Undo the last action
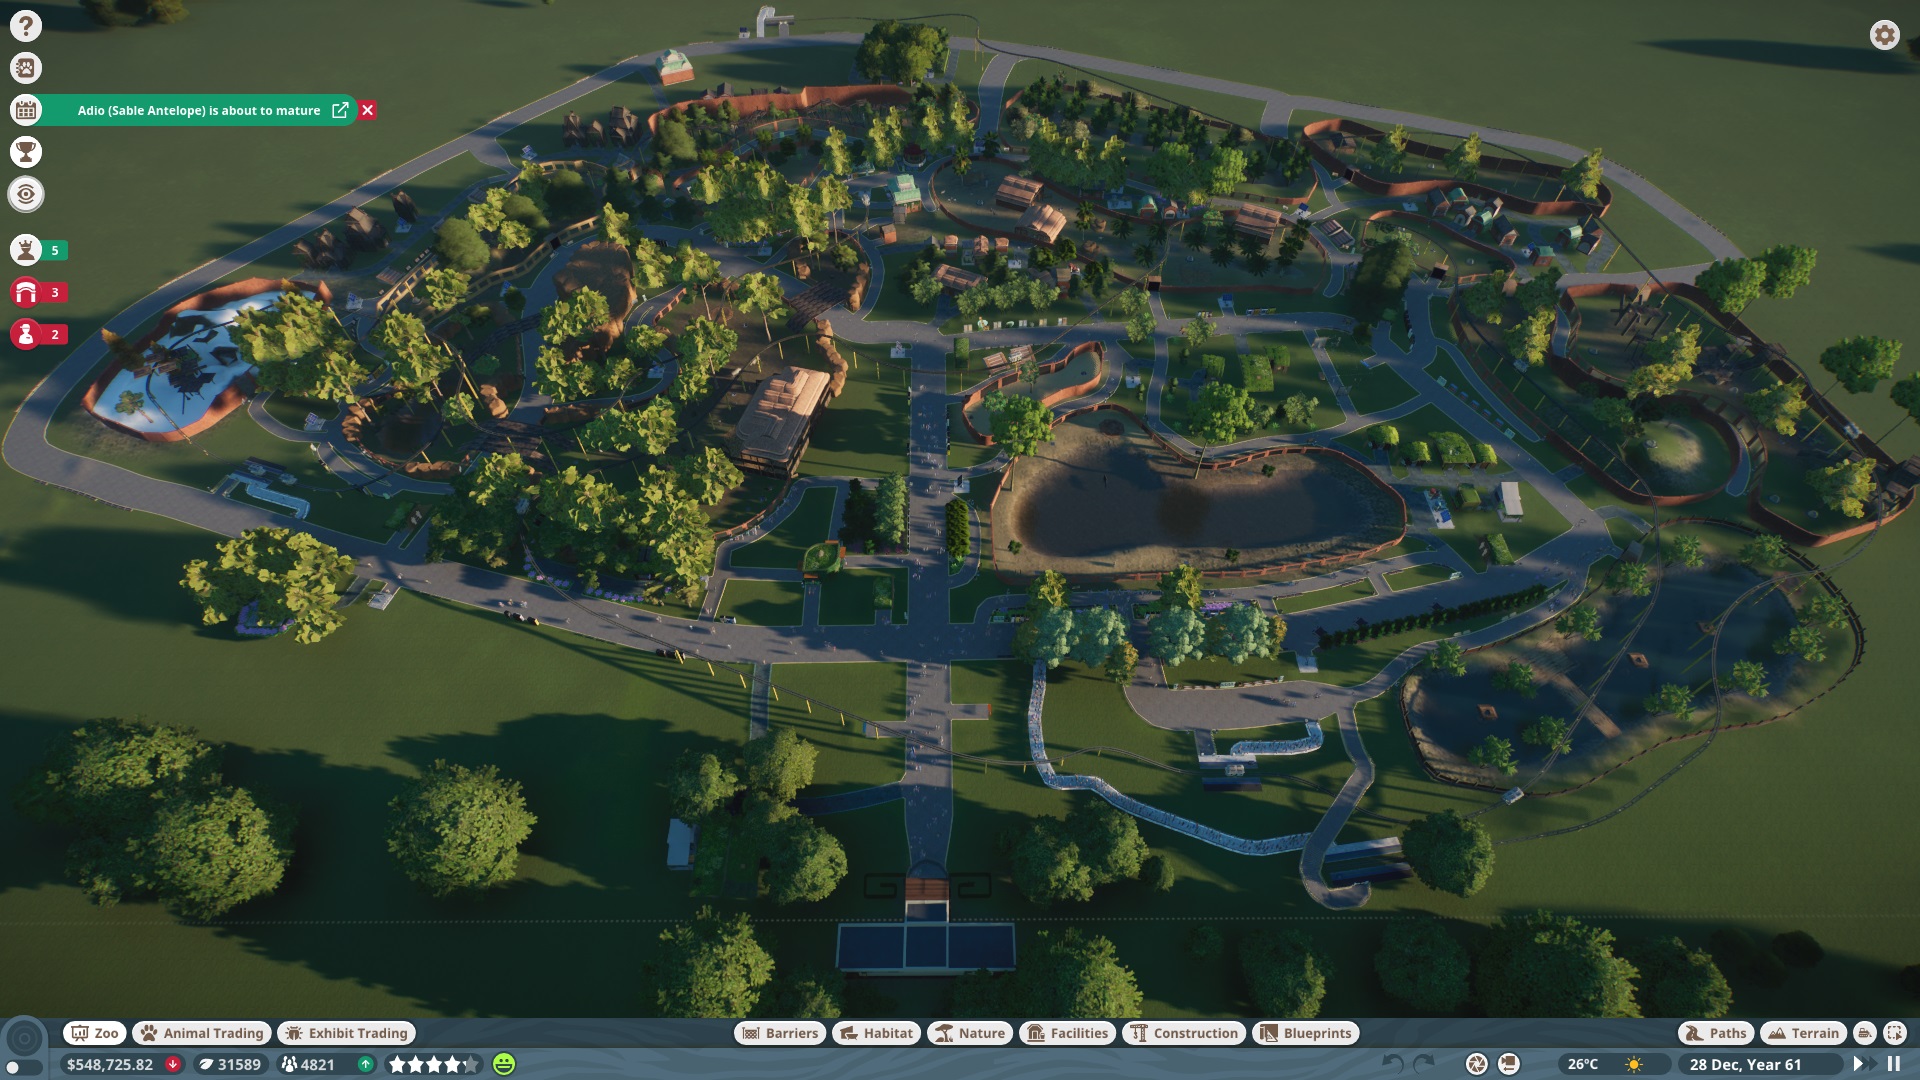This screenshot has height=1080, width=1920. [1391, 1064]
